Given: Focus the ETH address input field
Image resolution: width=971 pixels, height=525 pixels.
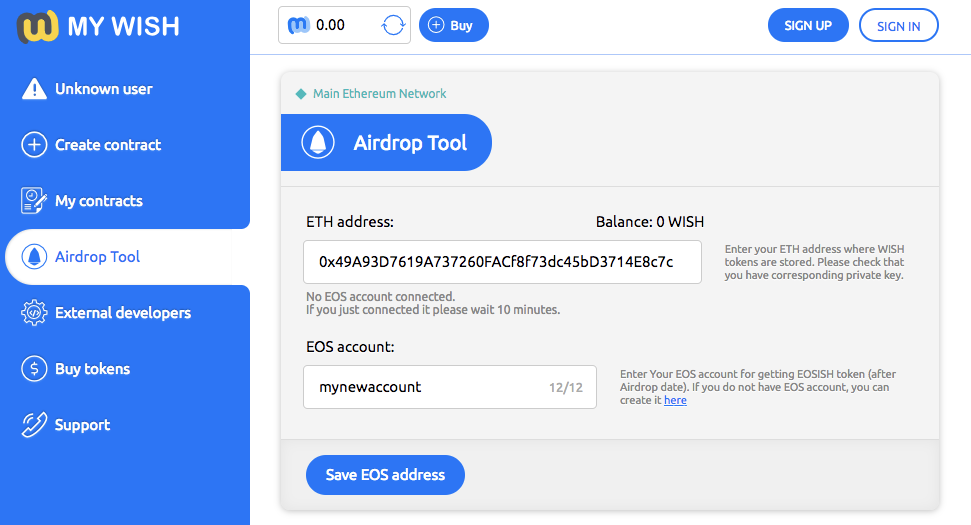Looking at the screenshot, I should (x=502, y=262).
